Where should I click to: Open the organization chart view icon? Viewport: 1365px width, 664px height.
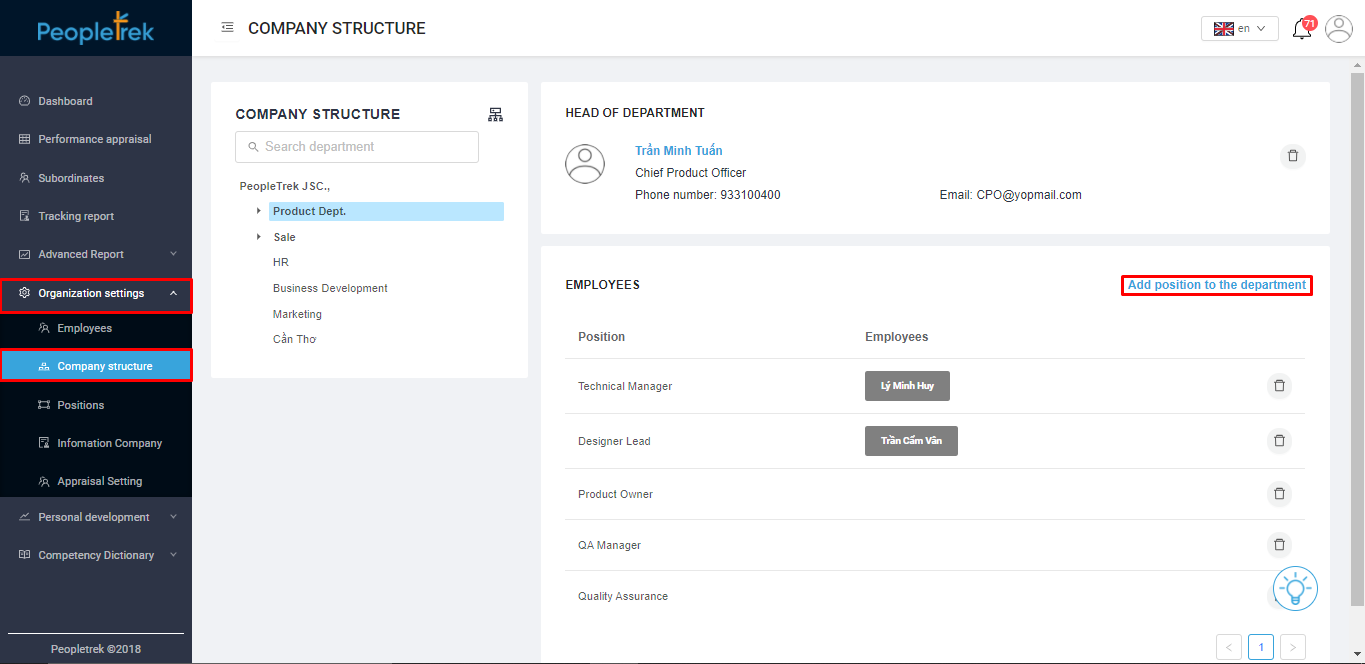tap(495, 115)
